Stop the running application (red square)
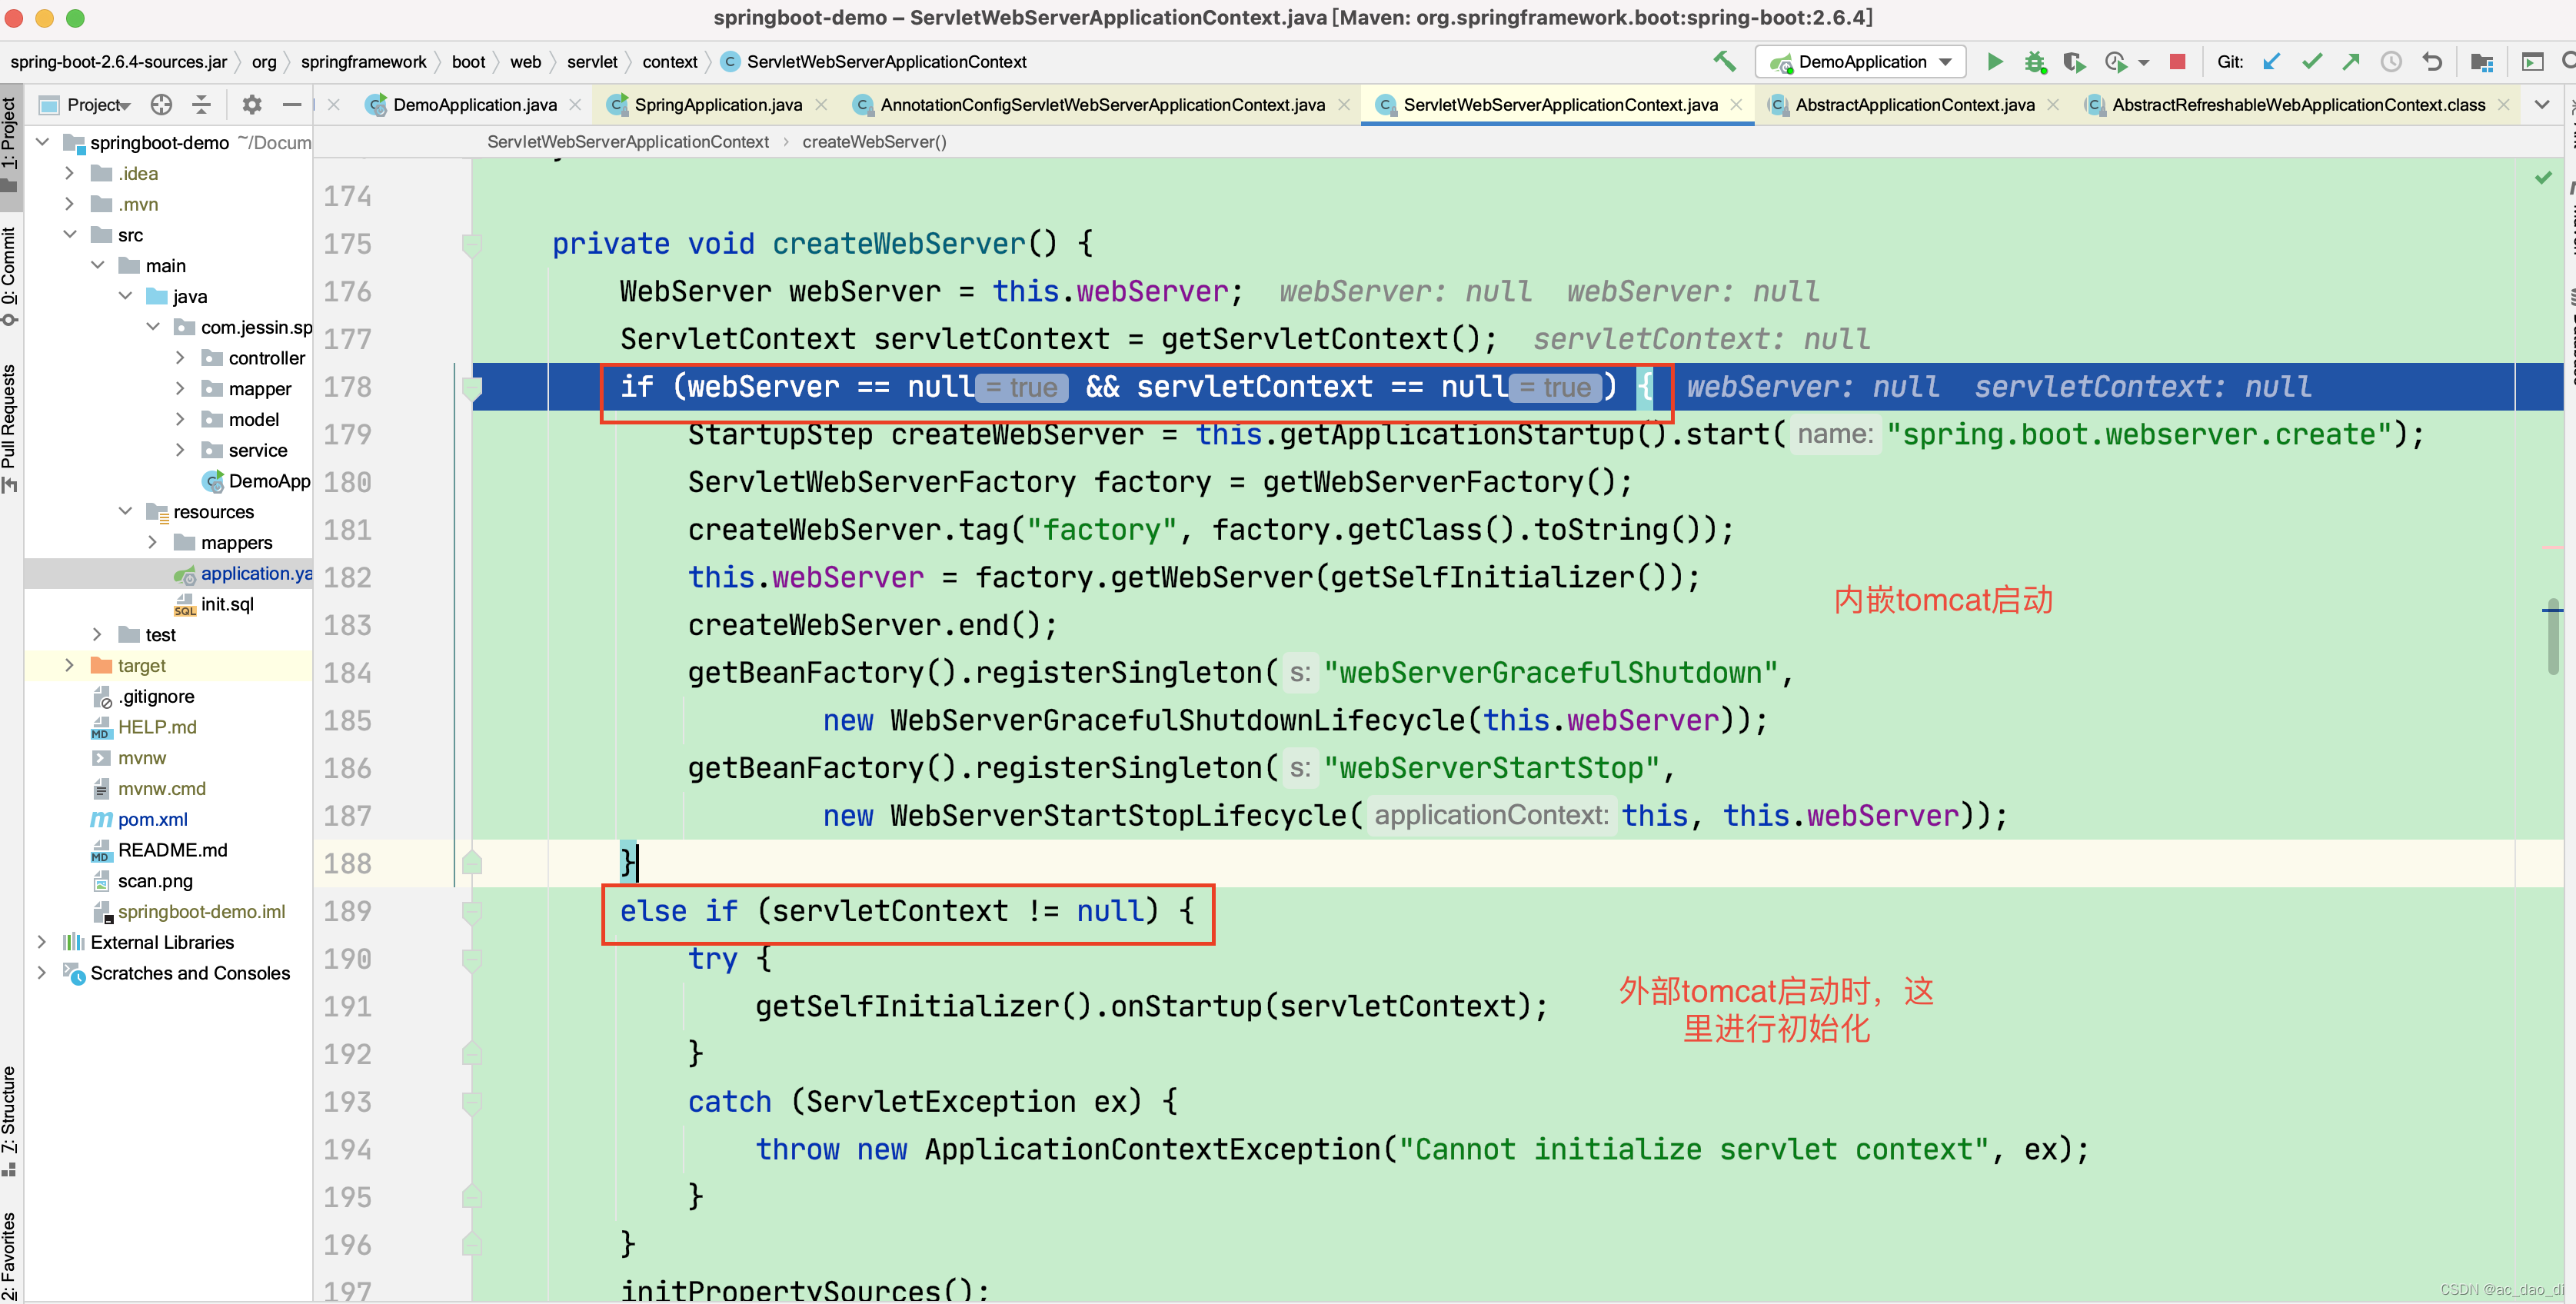The width and height of the screenshot is (2576, 1304). point(2177,62)
